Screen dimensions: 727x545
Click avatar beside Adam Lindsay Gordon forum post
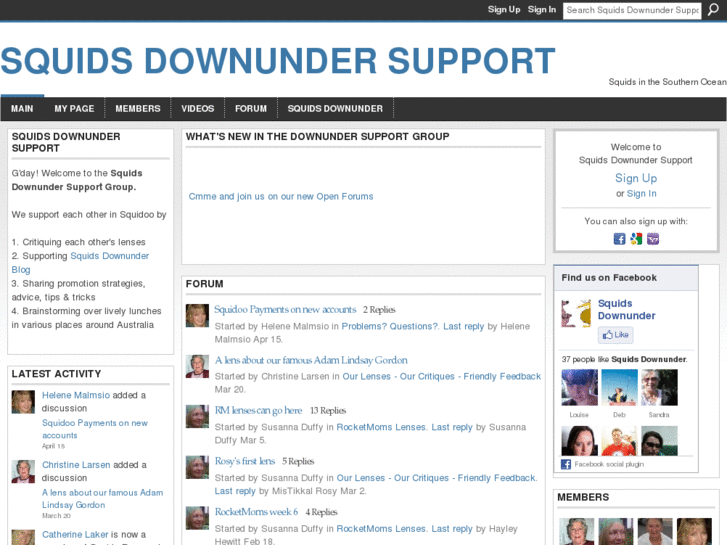click(197, 366)
